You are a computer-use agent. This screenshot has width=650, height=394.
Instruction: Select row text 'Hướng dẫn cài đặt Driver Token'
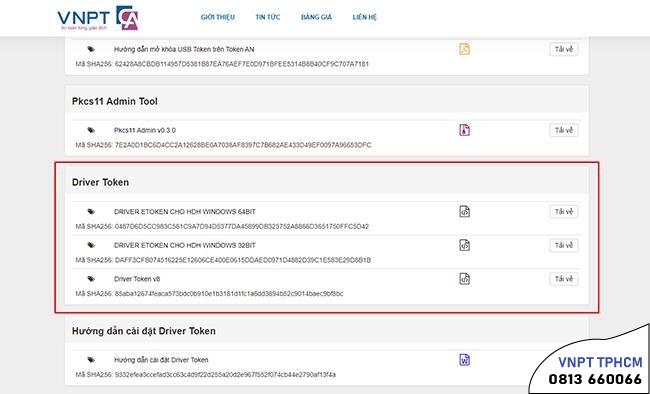coord(161,360)
